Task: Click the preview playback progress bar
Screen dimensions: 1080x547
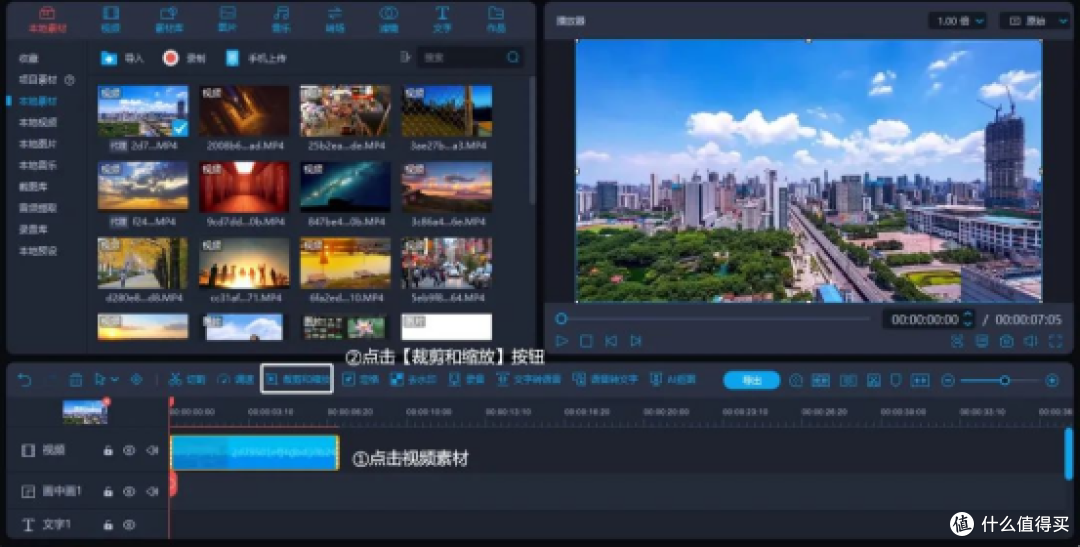Action: [x=716, y=319]
